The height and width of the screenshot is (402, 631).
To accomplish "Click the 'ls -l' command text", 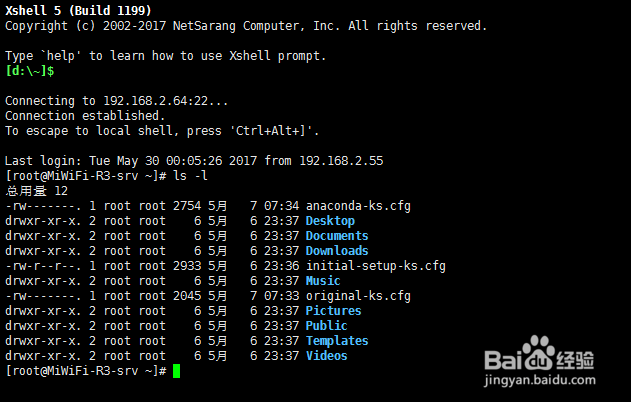I will click(x=190, y=176).
